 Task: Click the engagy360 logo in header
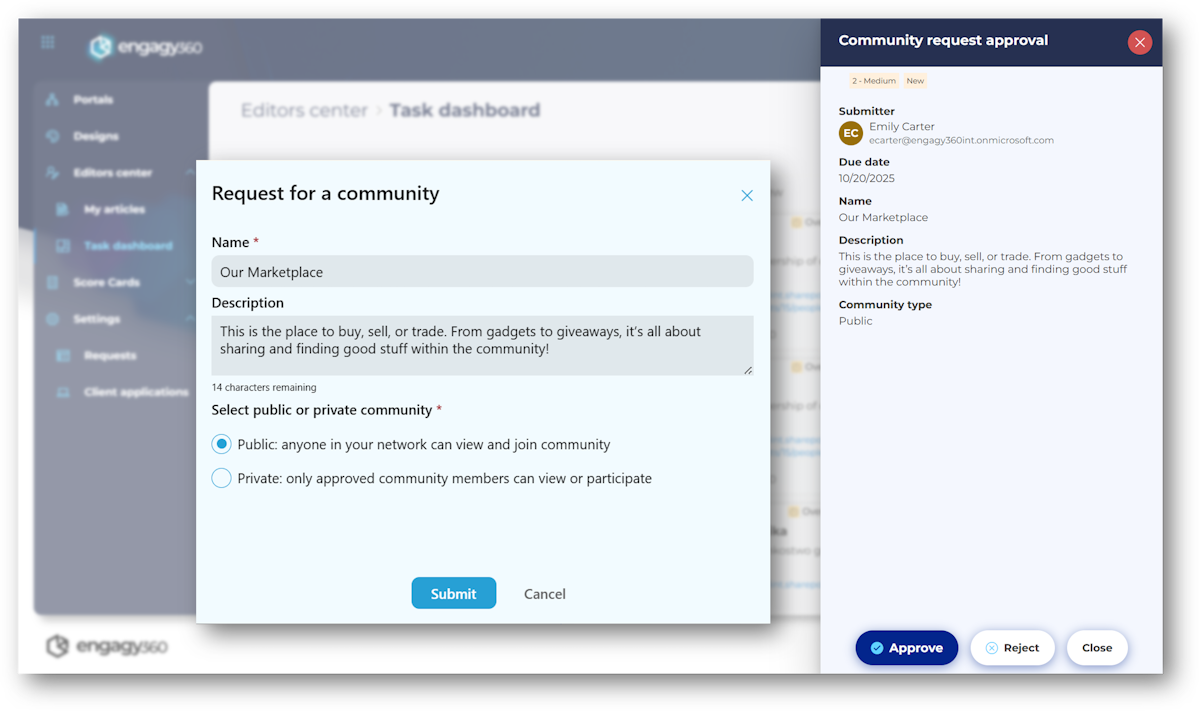[145, 47]
